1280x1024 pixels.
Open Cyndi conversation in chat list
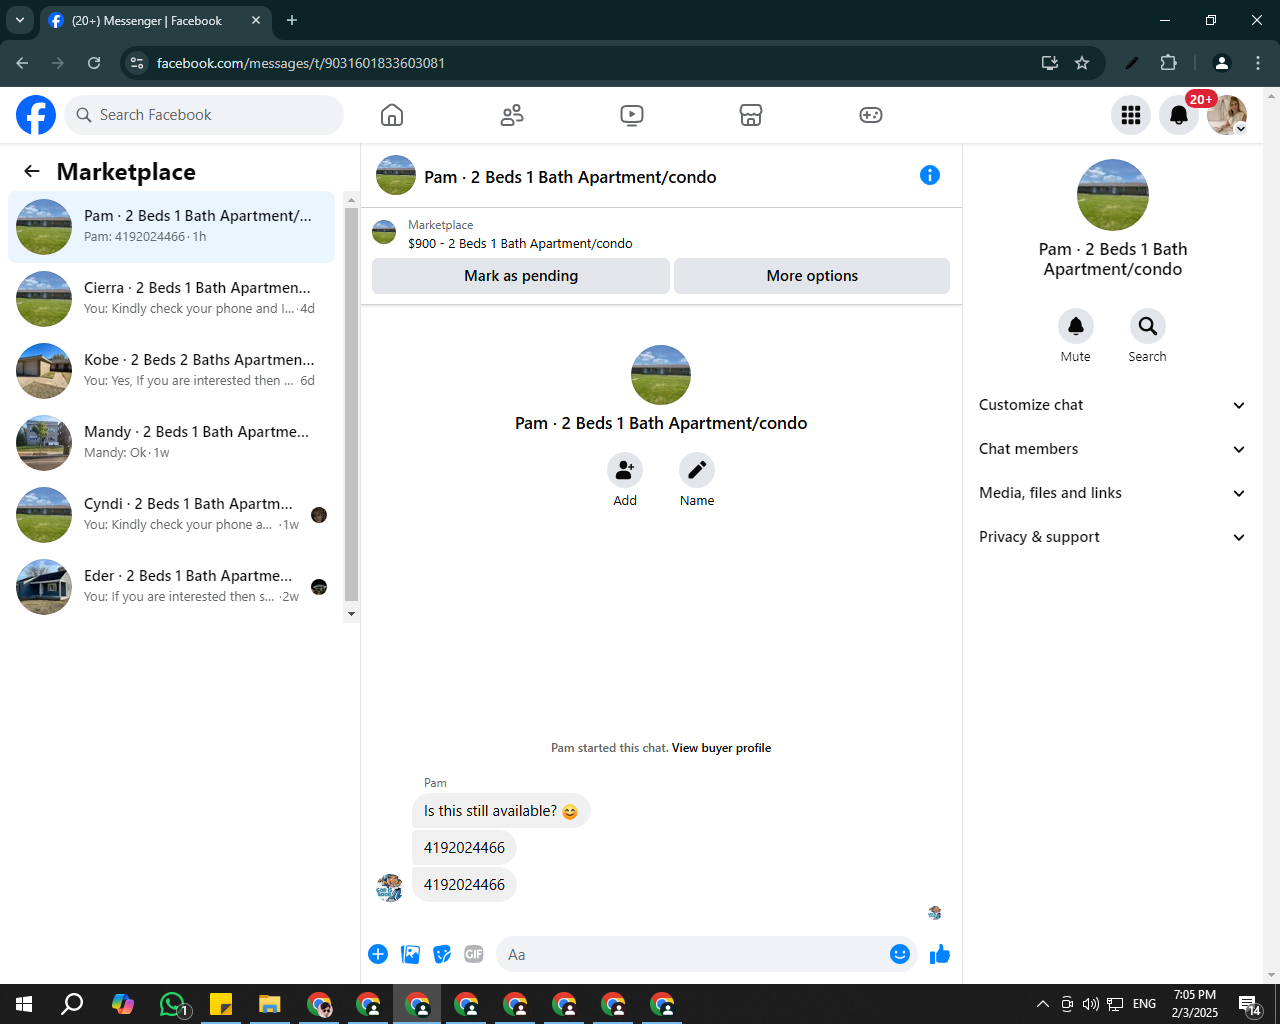pyautogui.click(x=171, y=515)
